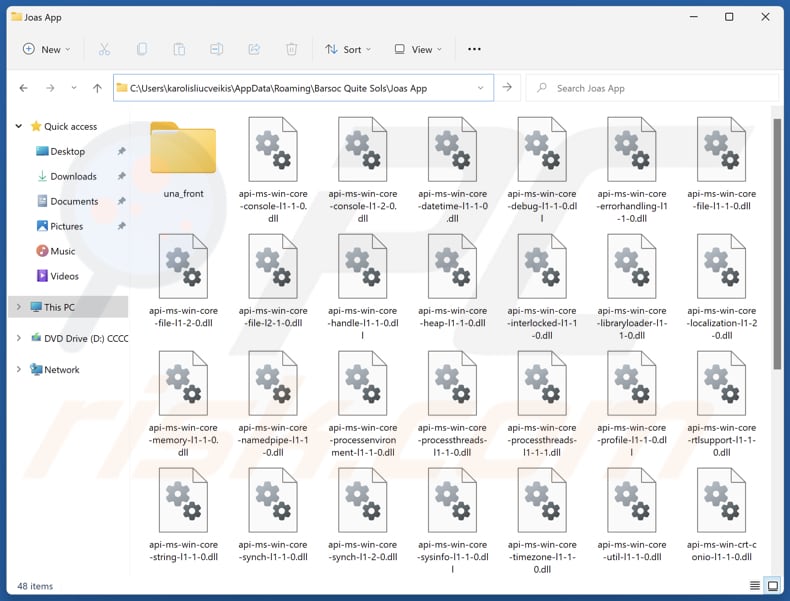The height and width of the screenshot is (601, 790).
Task: Select api-ms-win-crt-conio-l1-1-0.dll file
Action: click(x=721, y=514)
